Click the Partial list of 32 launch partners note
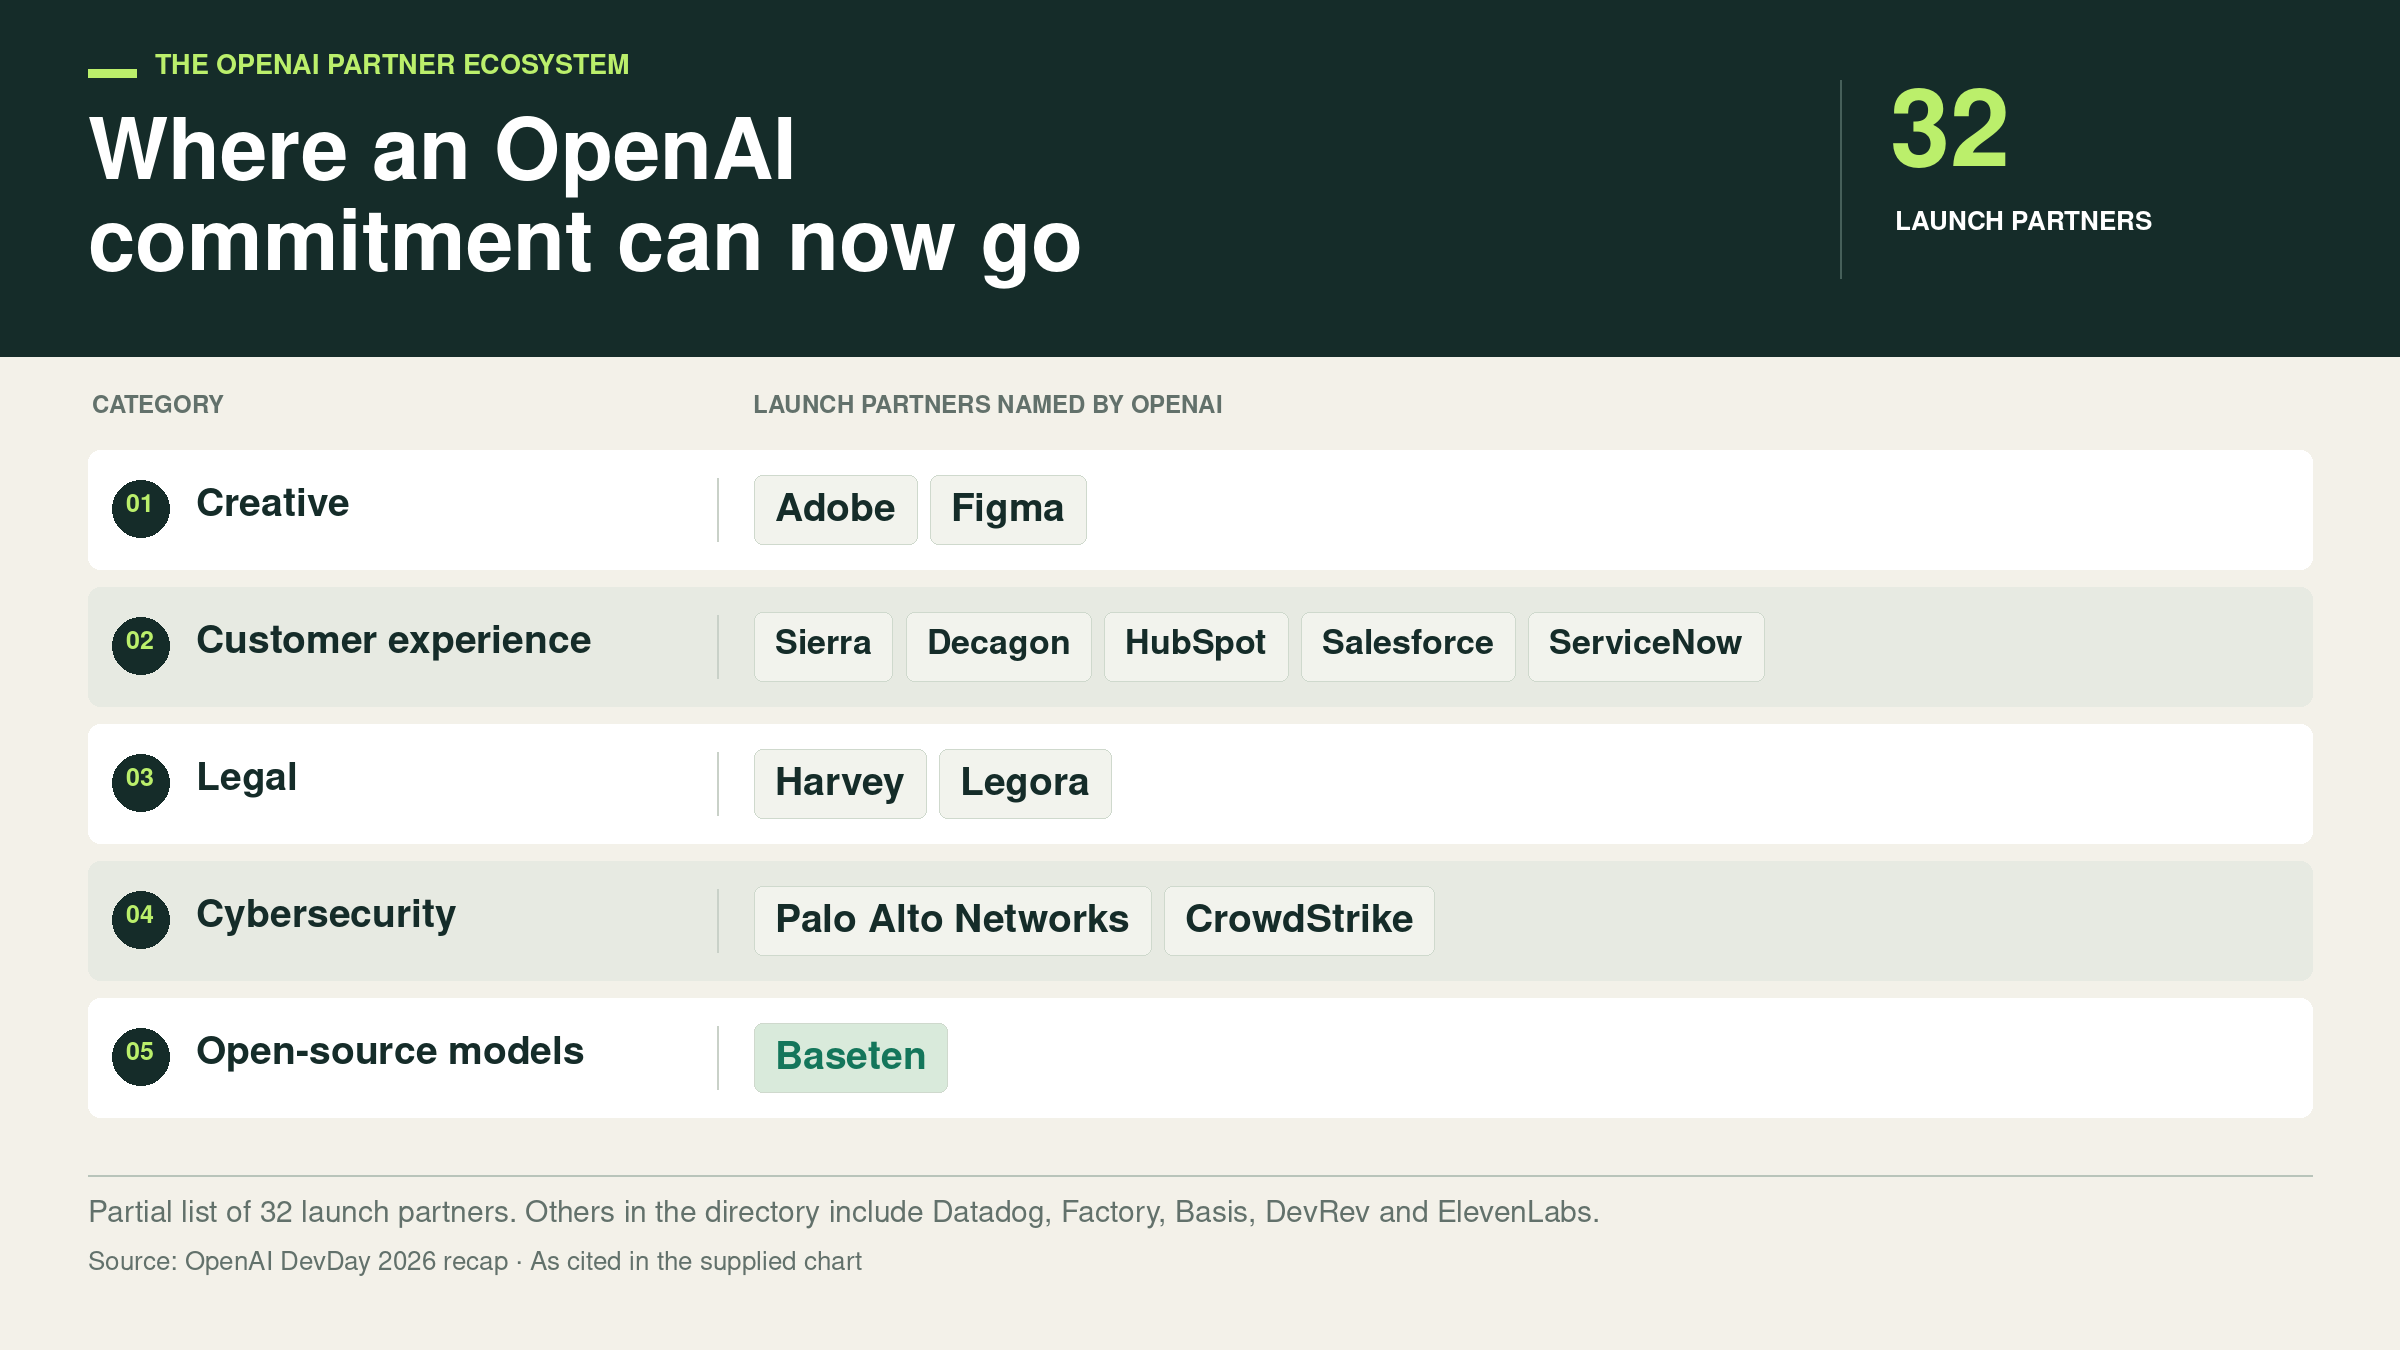Screen dimensions: 2400x1350 pyautogui.click(x=844, y=1212)
